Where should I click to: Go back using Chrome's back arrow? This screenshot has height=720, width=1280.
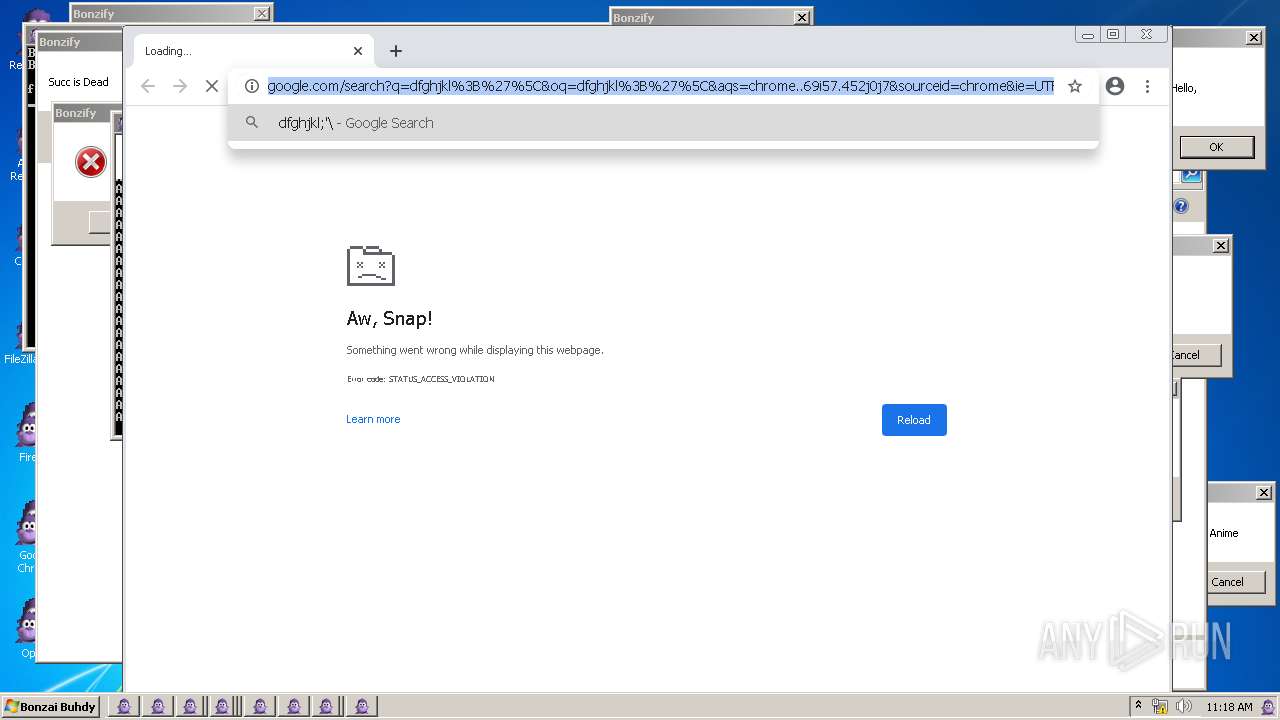click(x=148, y=86)
